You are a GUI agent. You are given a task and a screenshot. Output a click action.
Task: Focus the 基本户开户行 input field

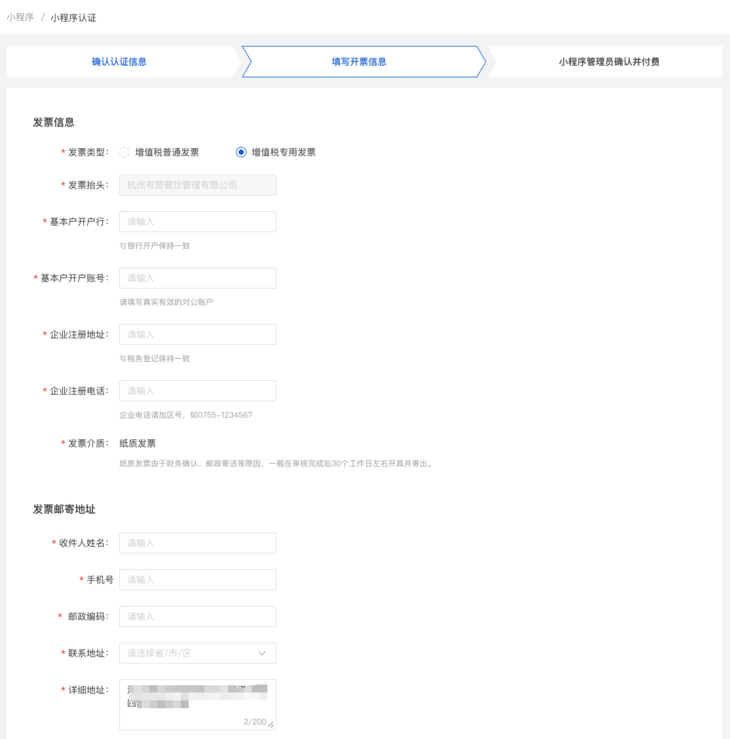click(x=198, y=222)
